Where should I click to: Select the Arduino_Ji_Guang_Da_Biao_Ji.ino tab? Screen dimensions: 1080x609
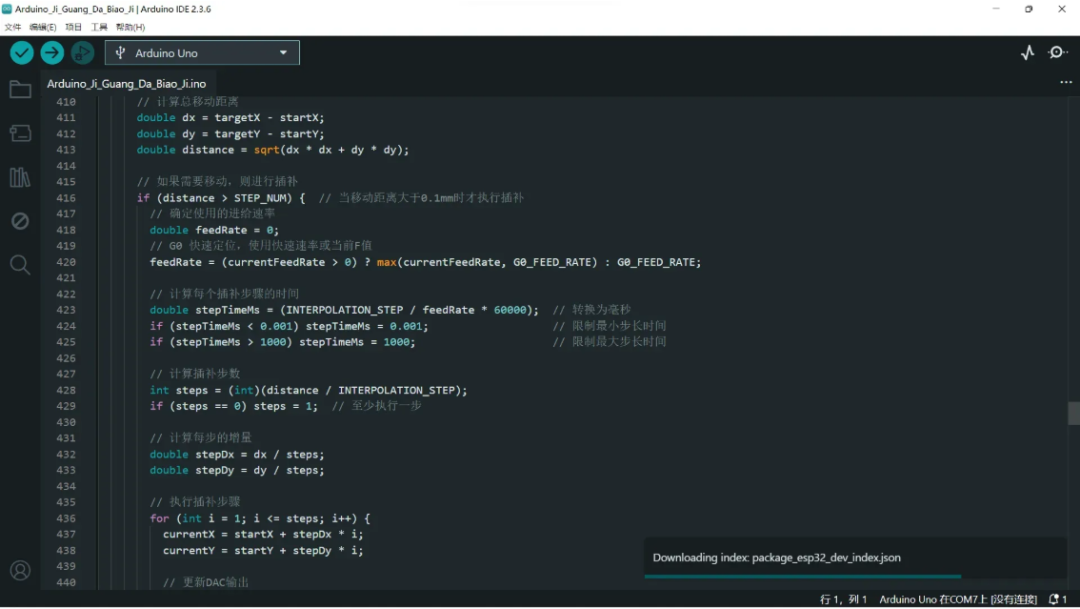(126, 84)
